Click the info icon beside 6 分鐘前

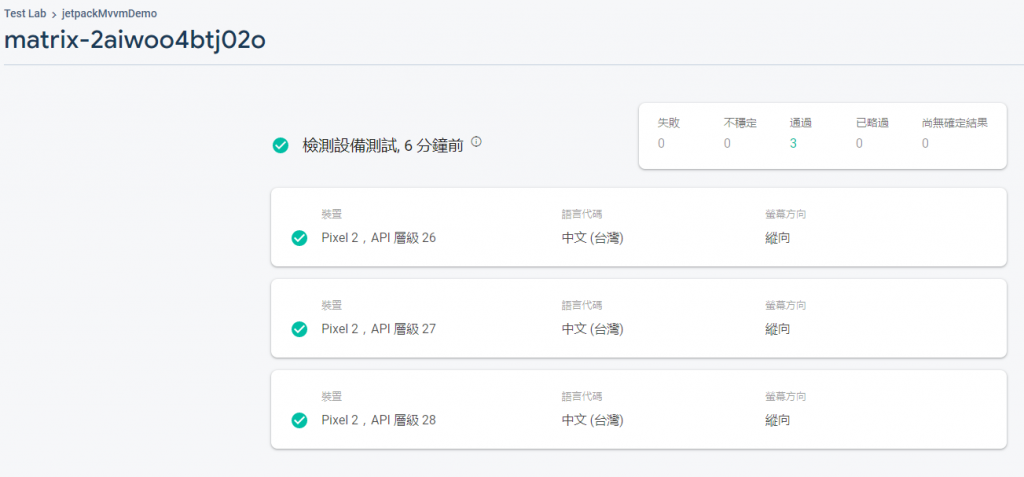pyautogui.click(x=476, y=142)
